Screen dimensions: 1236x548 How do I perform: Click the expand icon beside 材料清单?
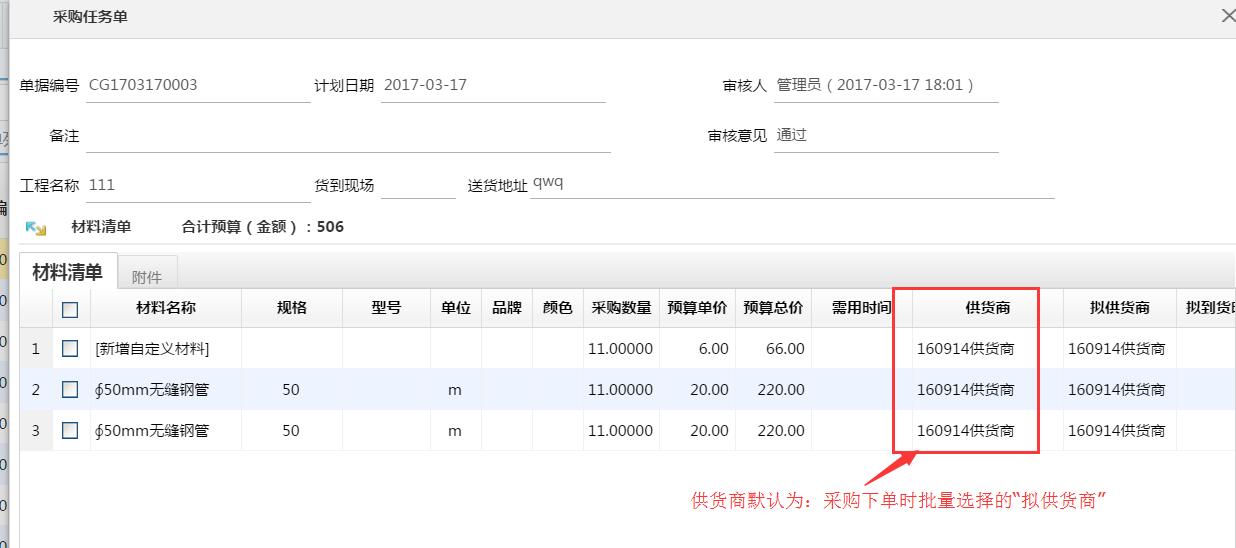click(x=36, y=228)
